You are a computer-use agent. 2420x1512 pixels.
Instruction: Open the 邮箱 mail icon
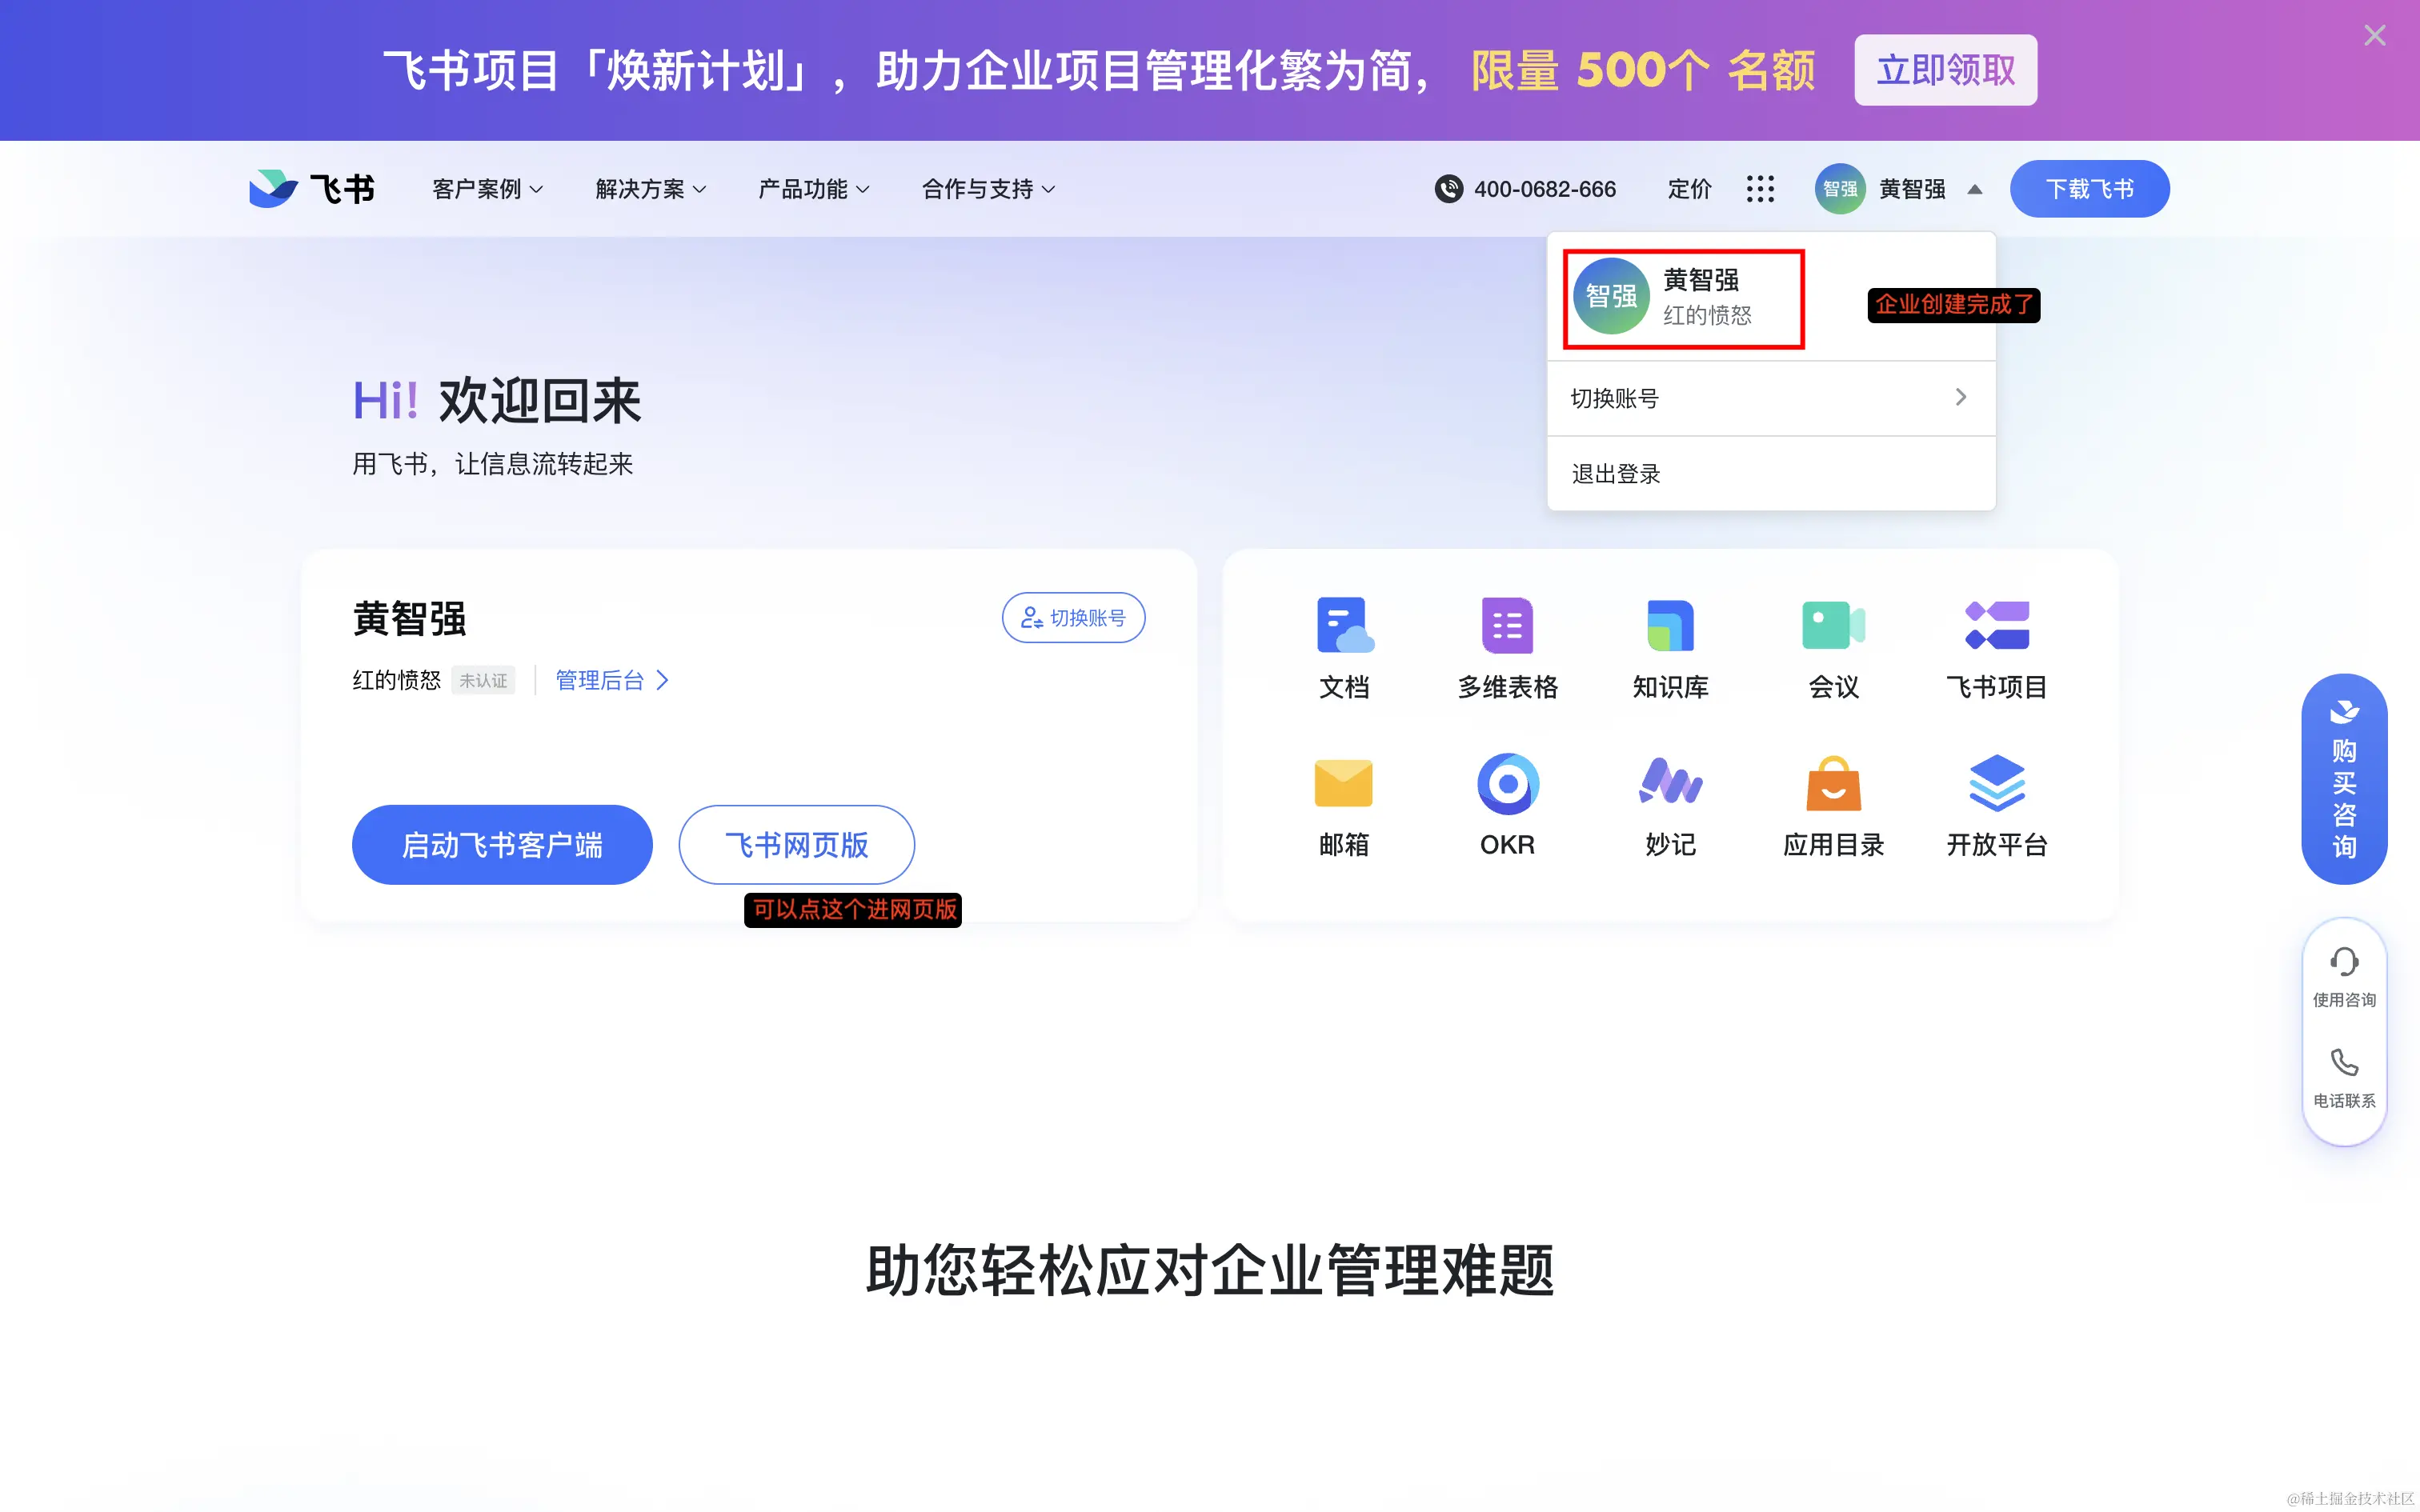coord(1343,784)
